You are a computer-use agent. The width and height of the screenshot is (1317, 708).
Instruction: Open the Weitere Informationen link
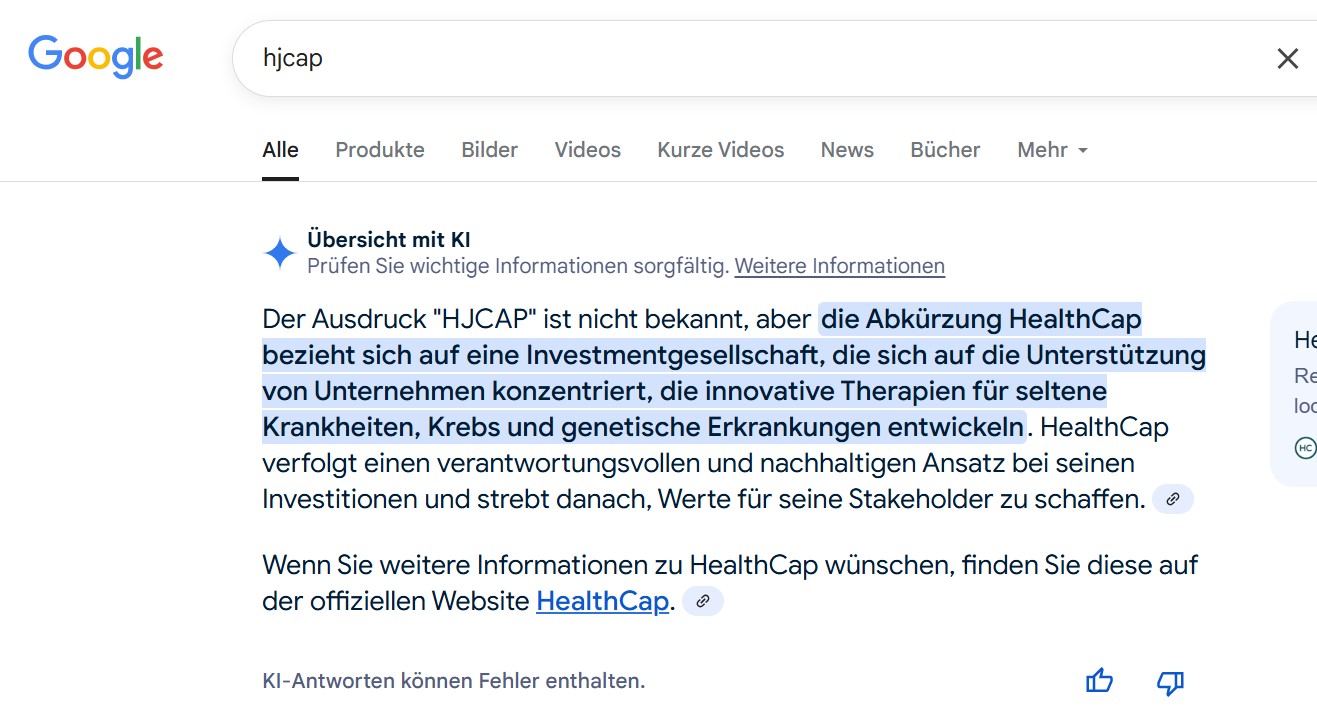pyautogui.click(x=840, y=266)
